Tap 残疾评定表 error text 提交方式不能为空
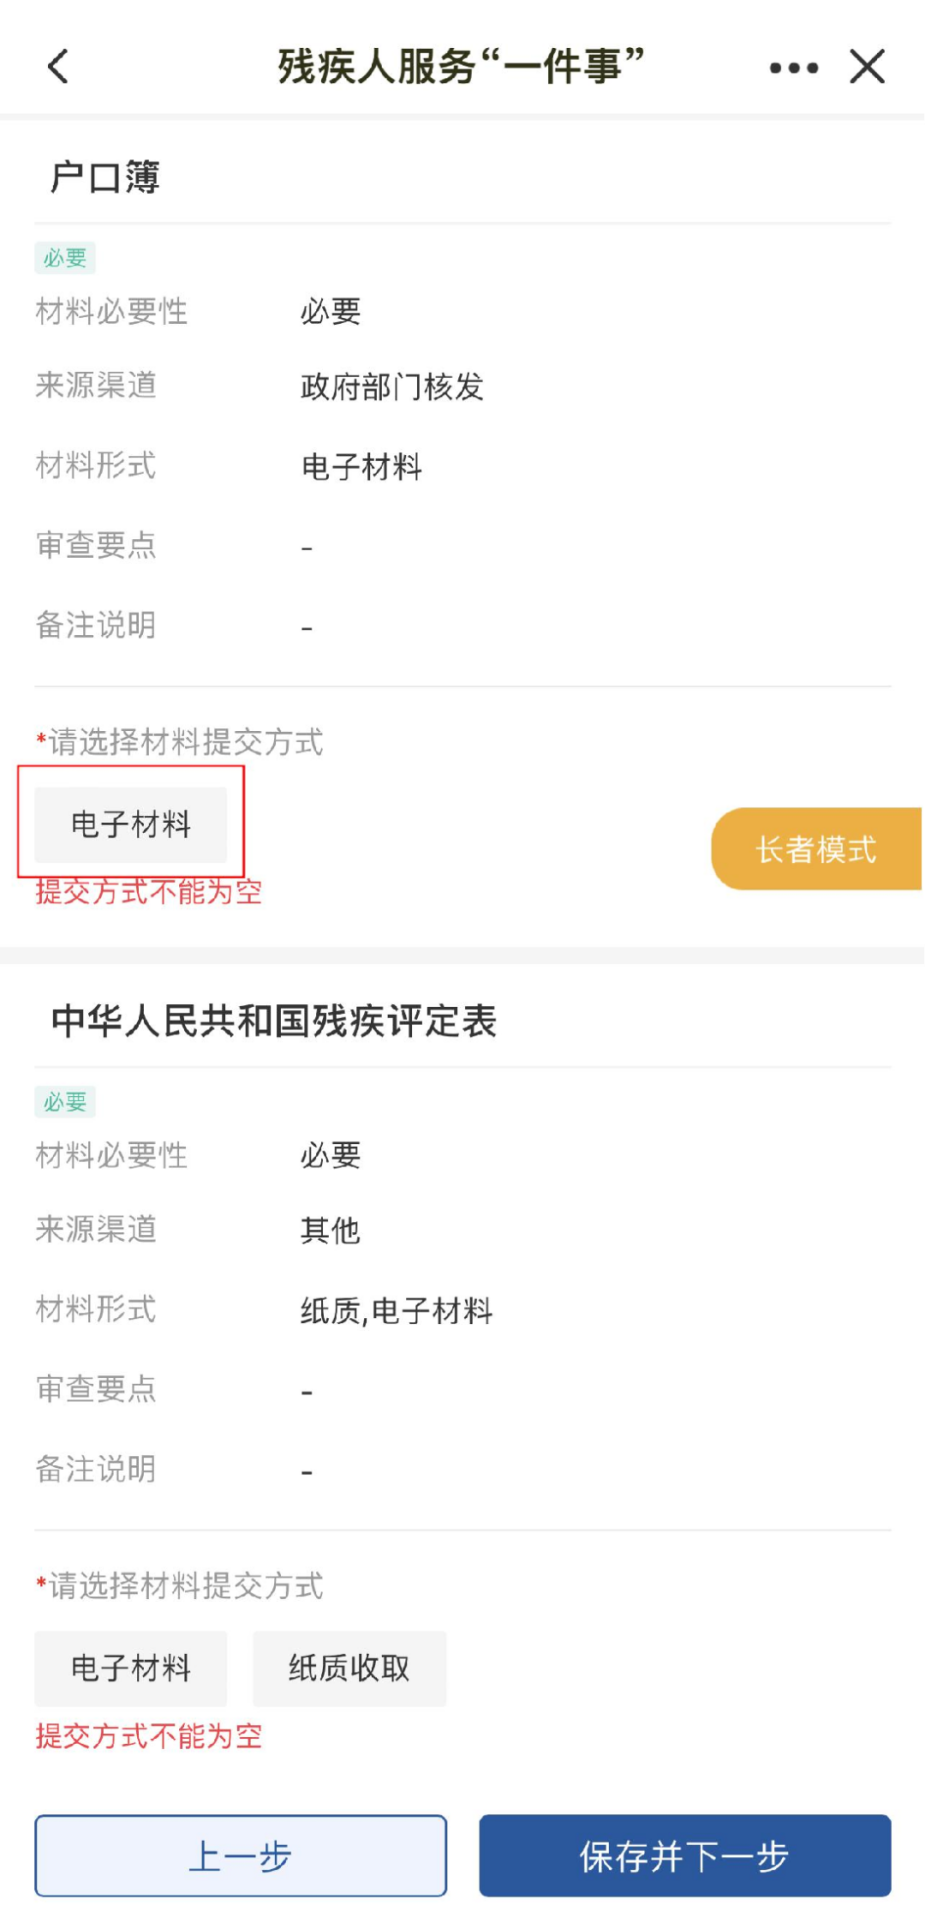Viewport: 925px width, 1923px height. (149, 1735)
